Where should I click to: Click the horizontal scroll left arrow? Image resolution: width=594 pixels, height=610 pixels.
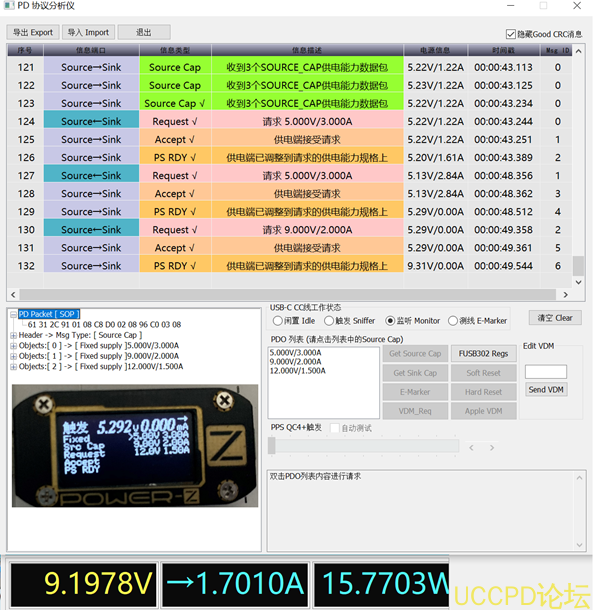[13, 294]
